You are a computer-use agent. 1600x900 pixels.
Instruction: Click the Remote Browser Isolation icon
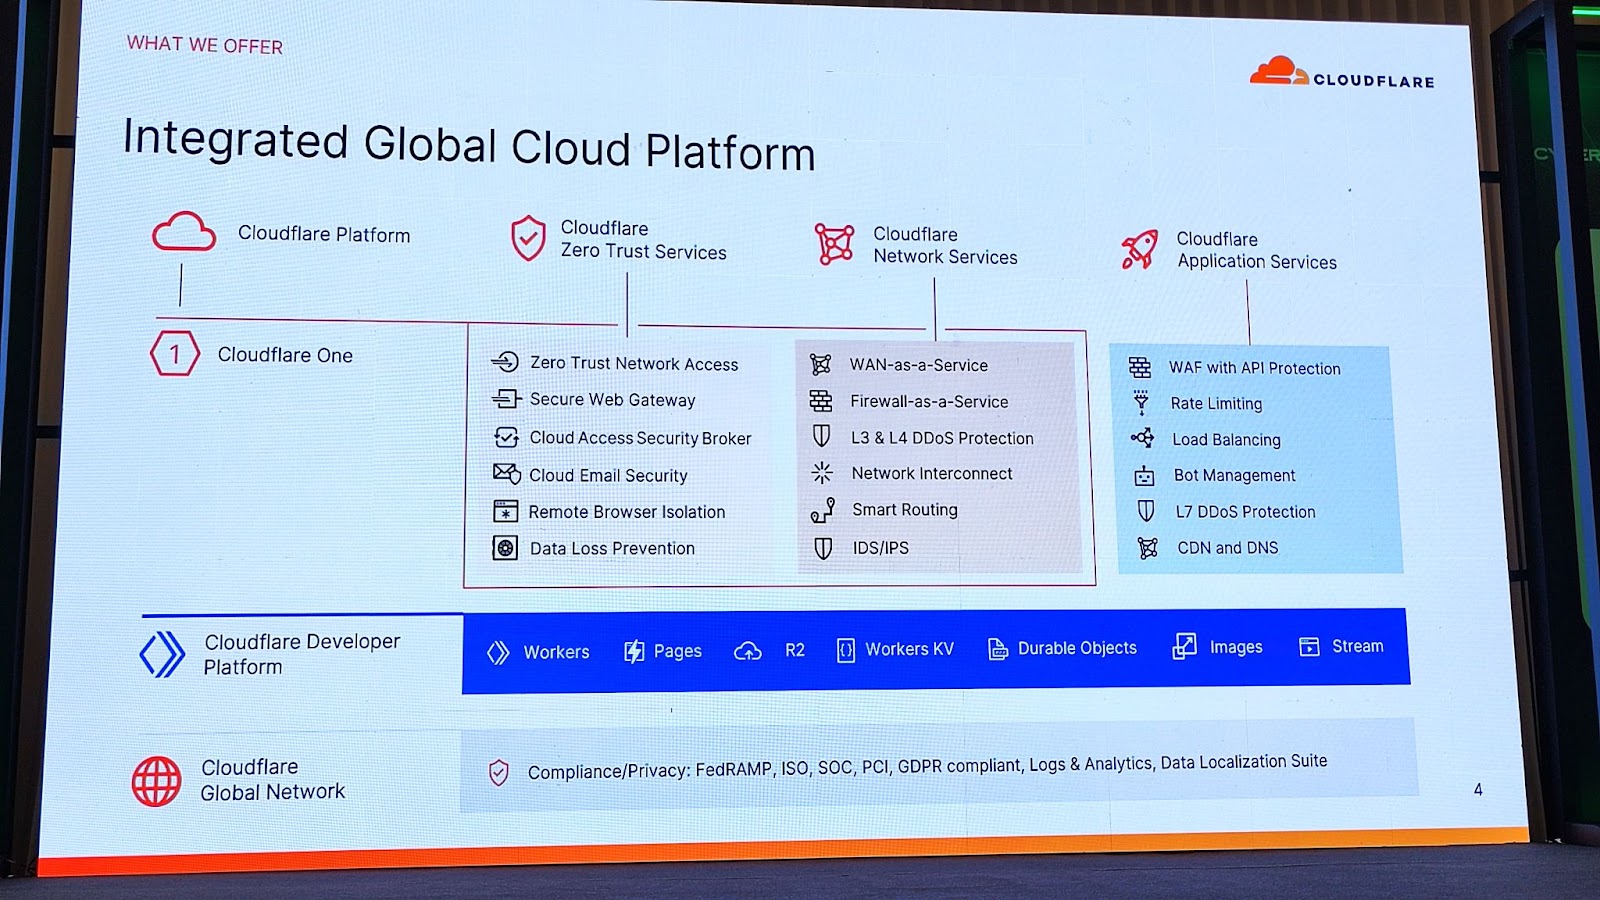pyautogui.click(x=505, y=511)
